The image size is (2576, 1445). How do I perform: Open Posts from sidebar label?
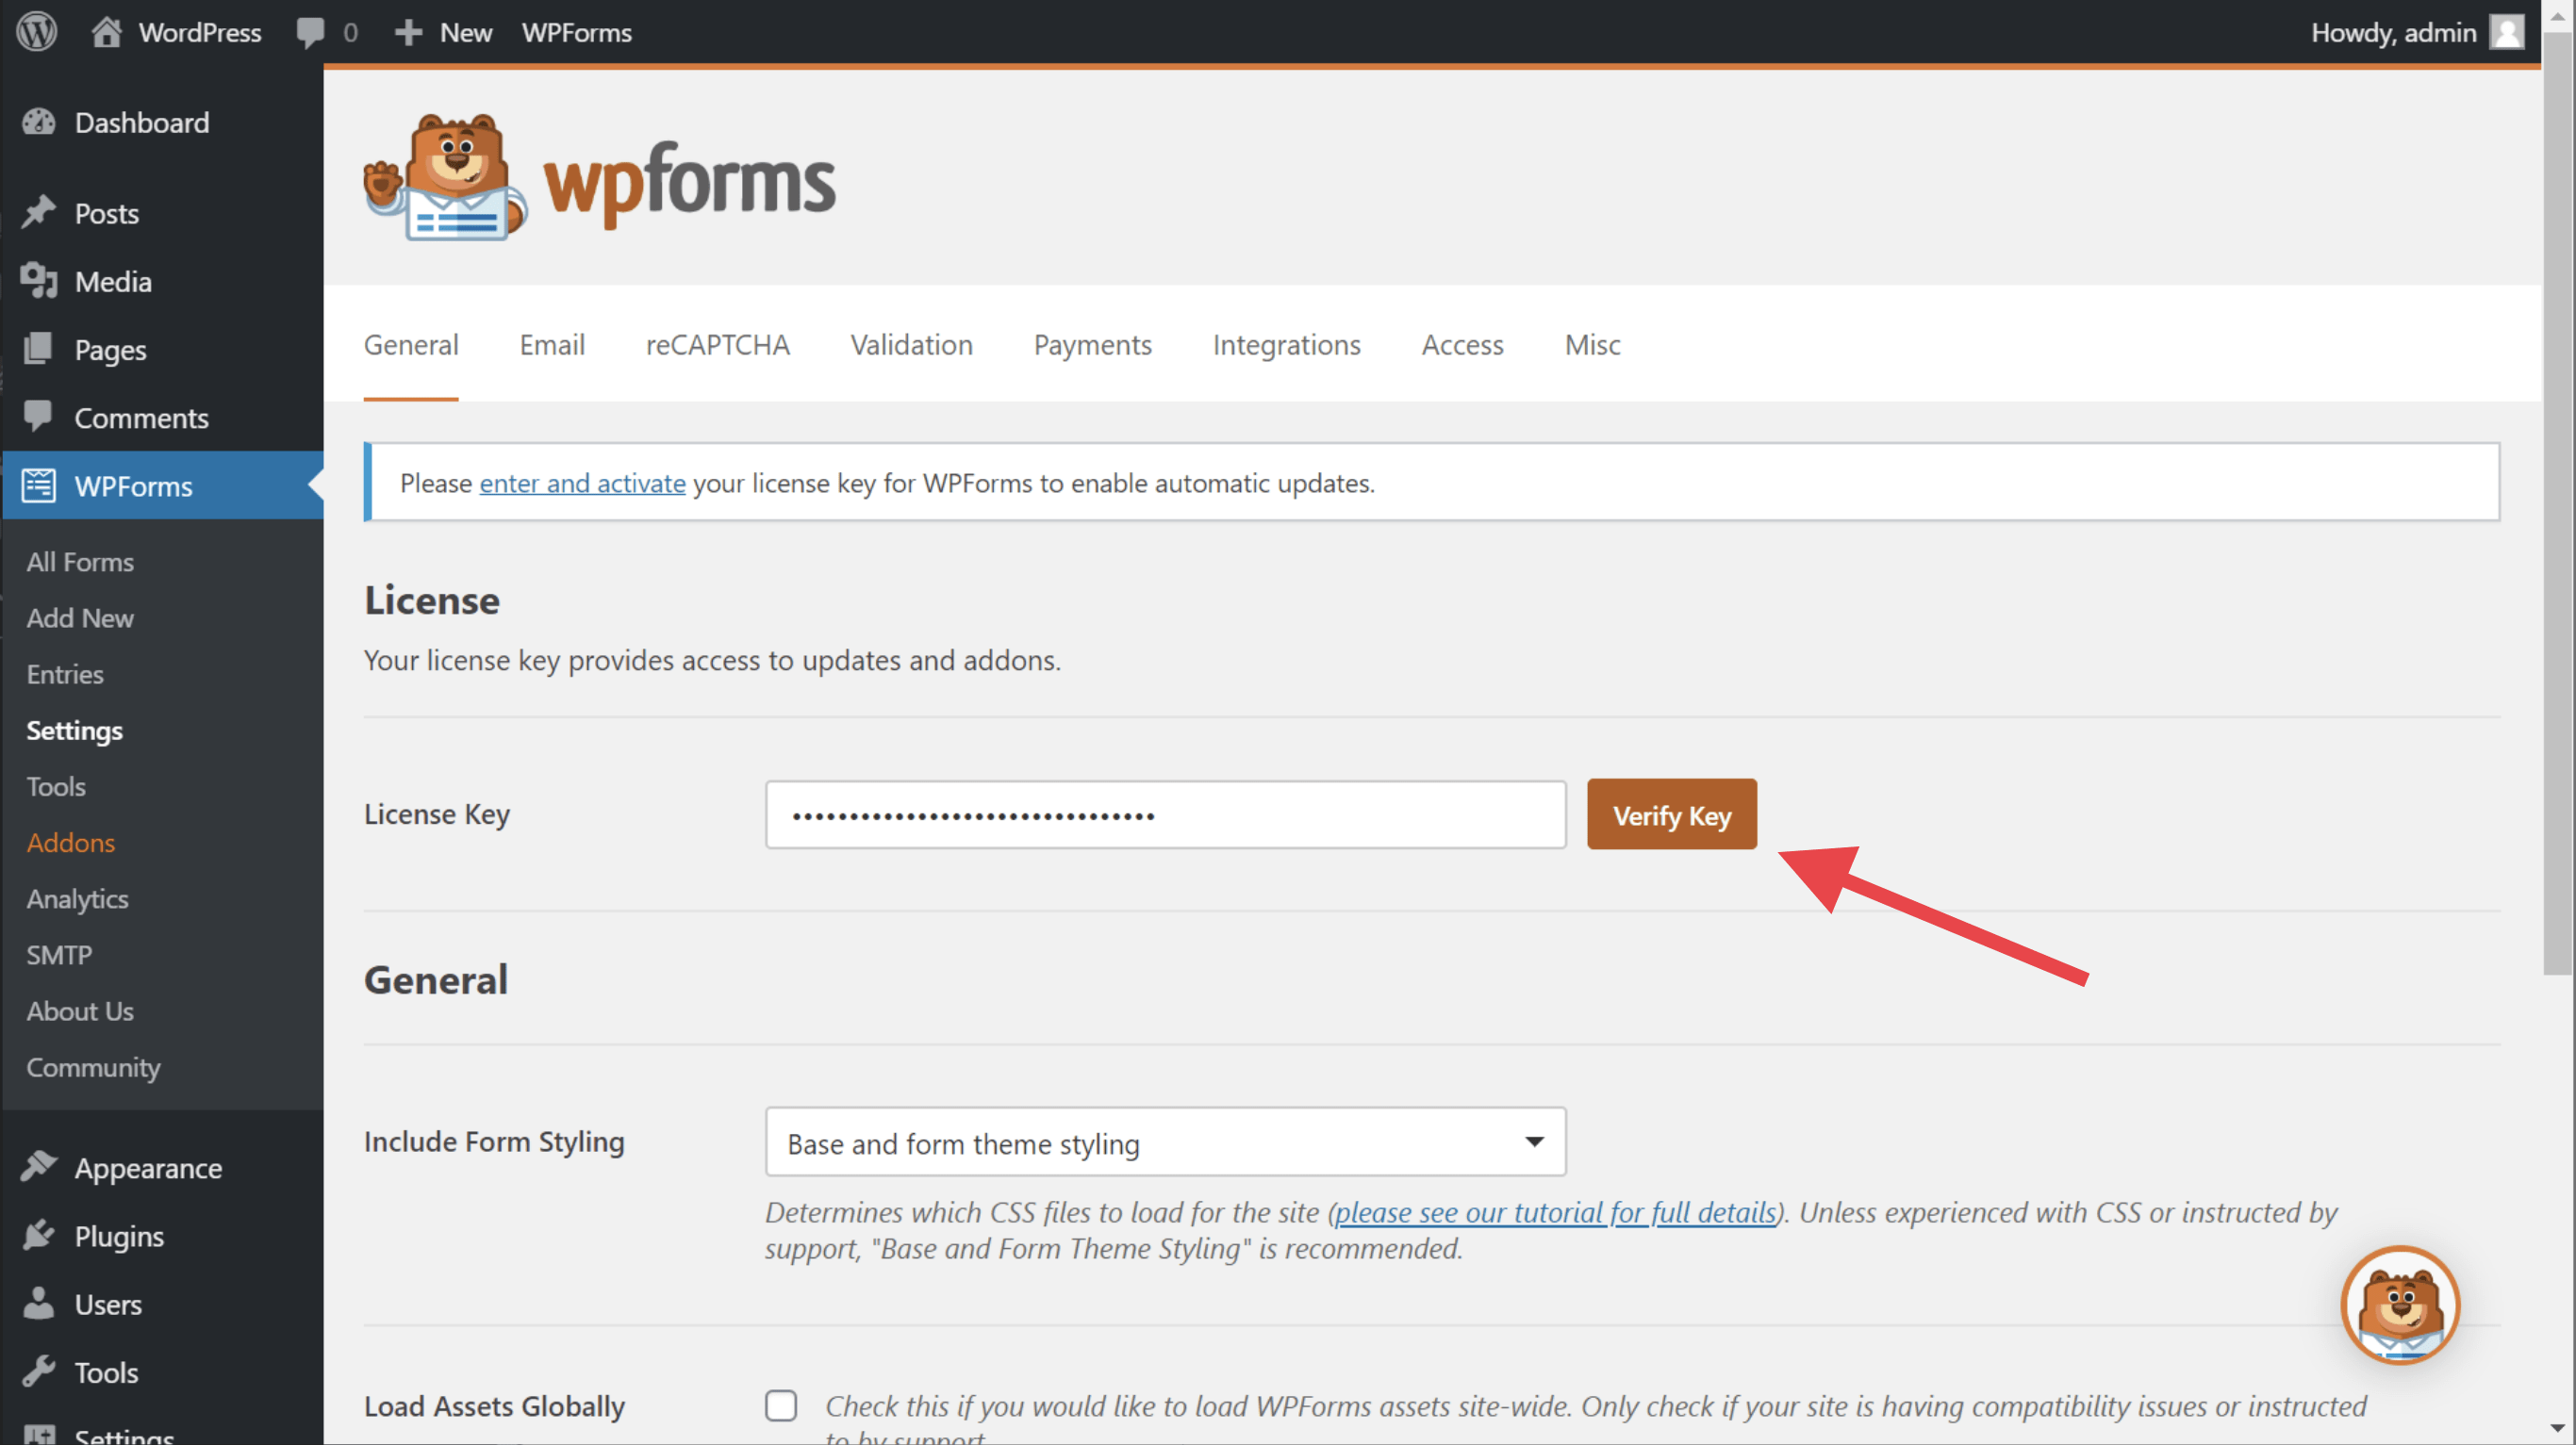tap(107, 213)
